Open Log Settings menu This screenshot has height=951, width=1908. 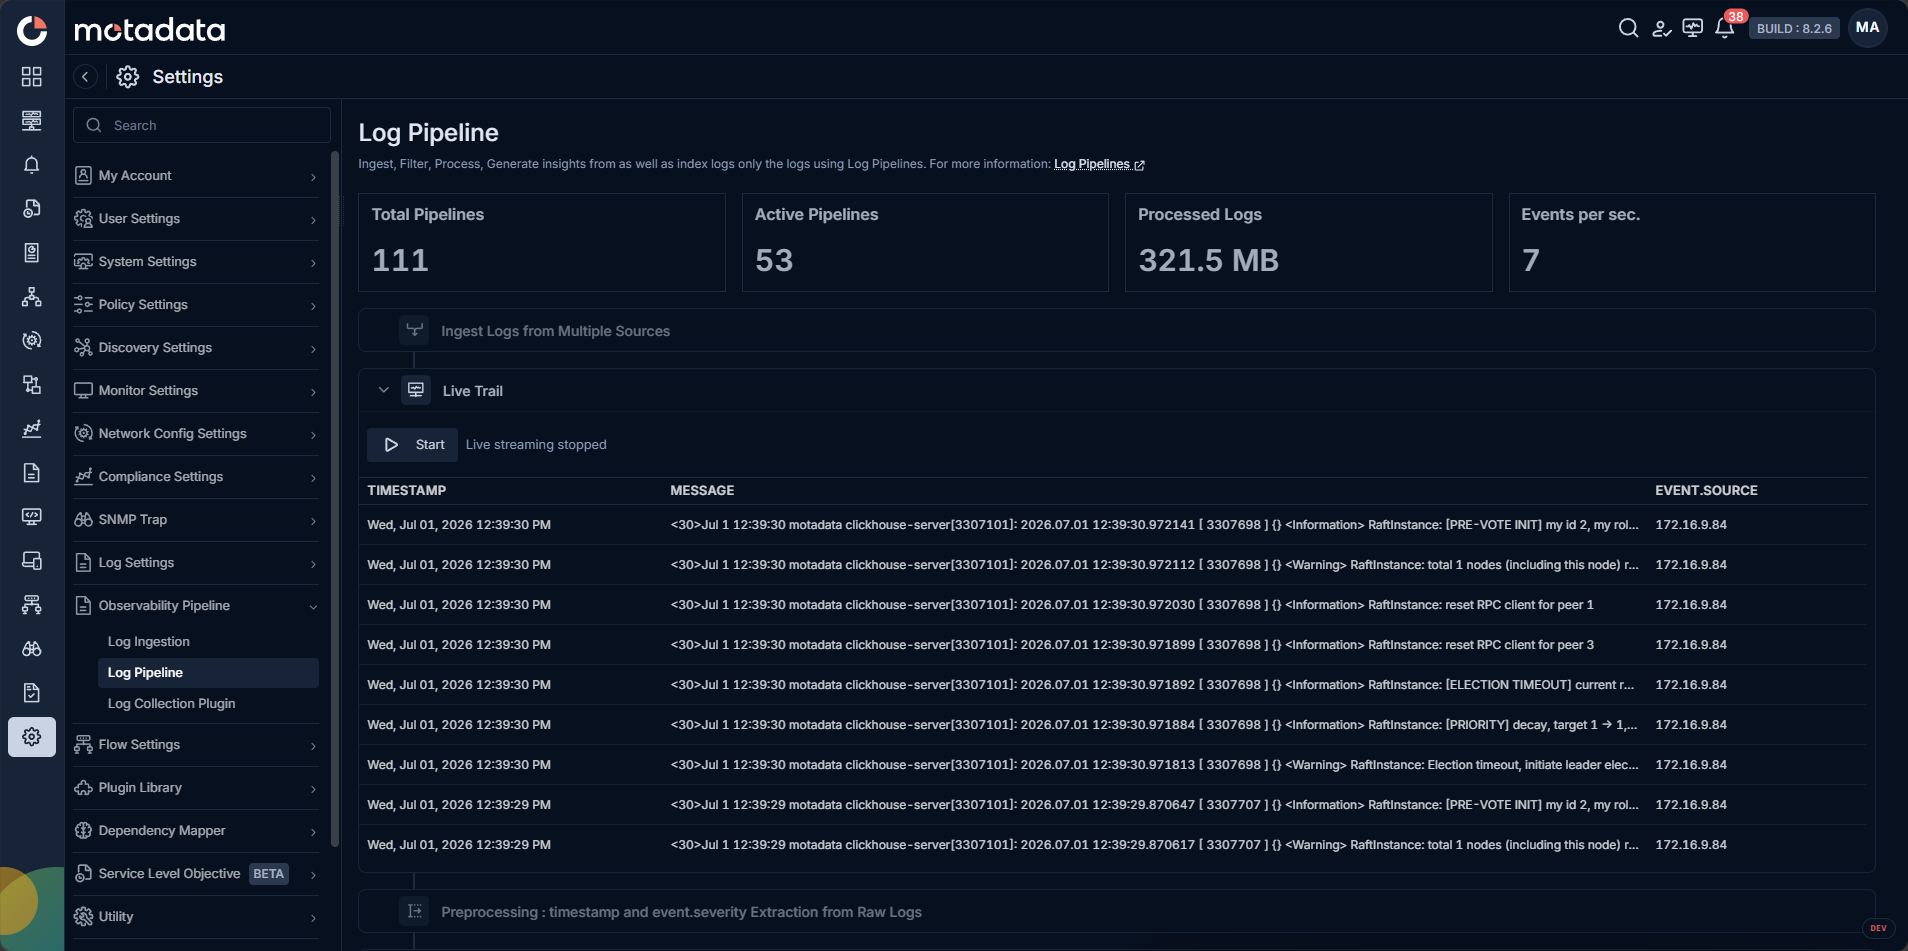(x=196, y=563)
